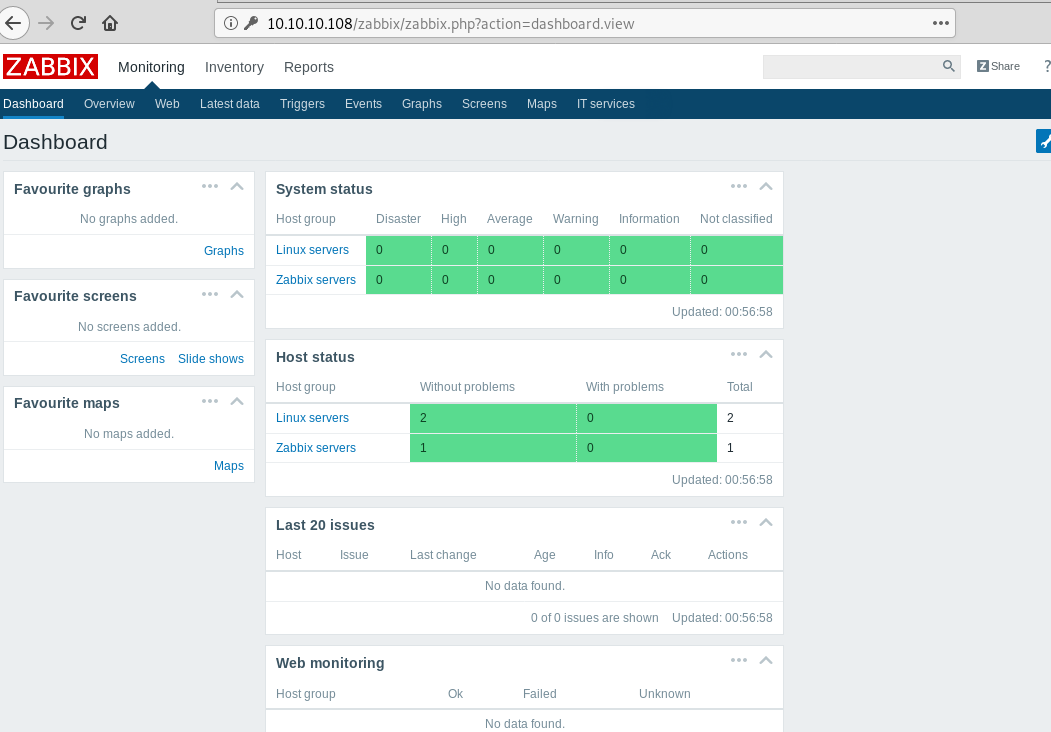Open Latest data tab
Image resolution: width=1051 pixels, height=732 pixels.
pos(229,104)
